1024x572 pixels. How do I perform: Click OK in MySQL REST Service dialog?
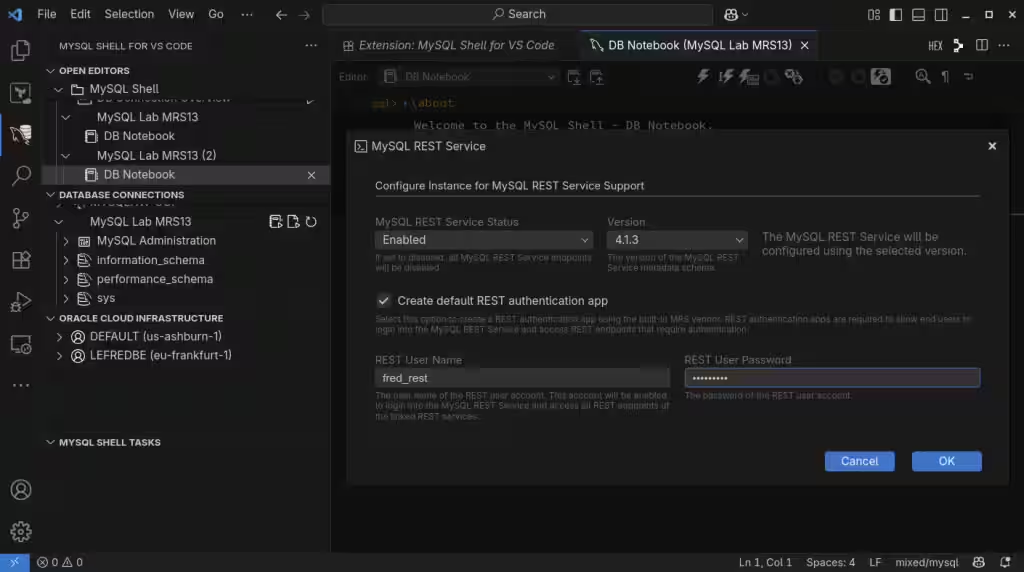(x=946, y=461)
